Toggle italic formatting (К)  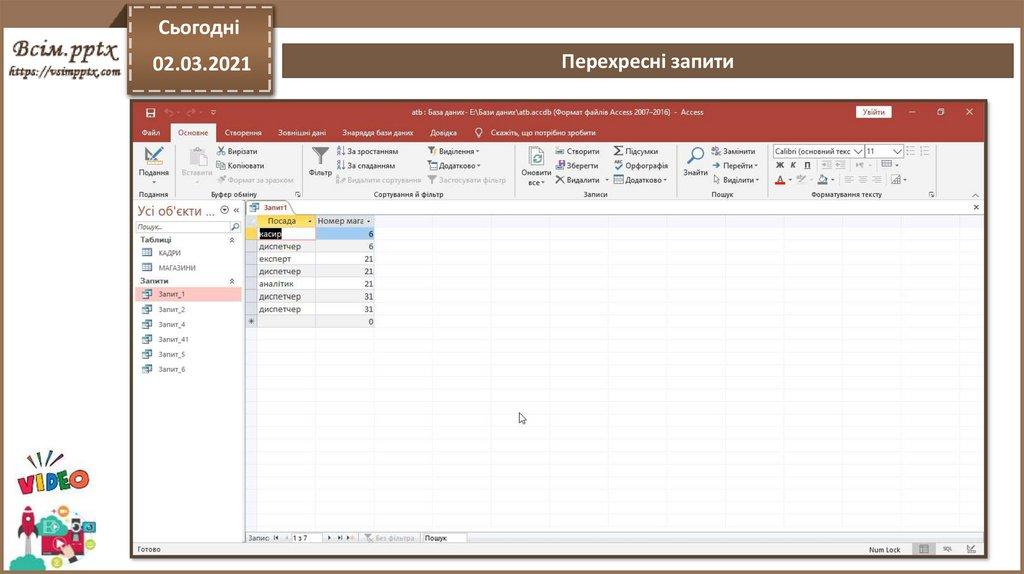click(793, 165)
